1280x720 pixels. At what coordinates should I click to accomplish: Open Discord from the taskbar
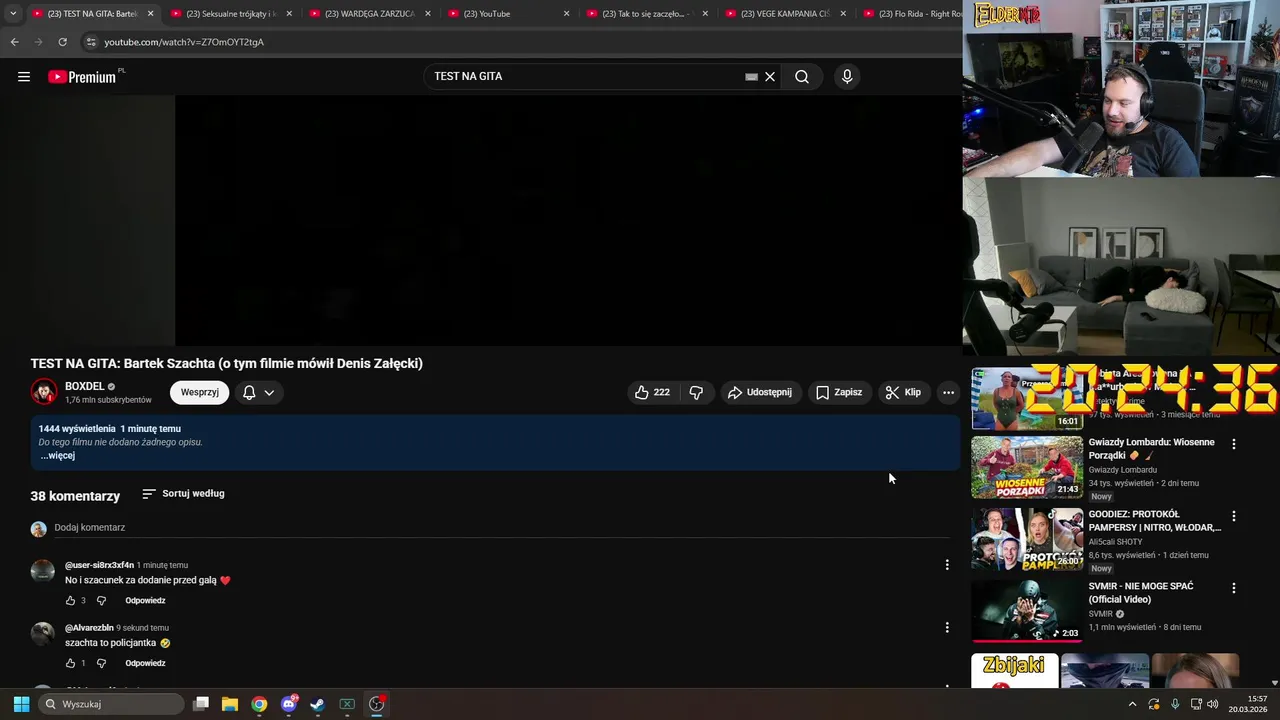point(289,704)
